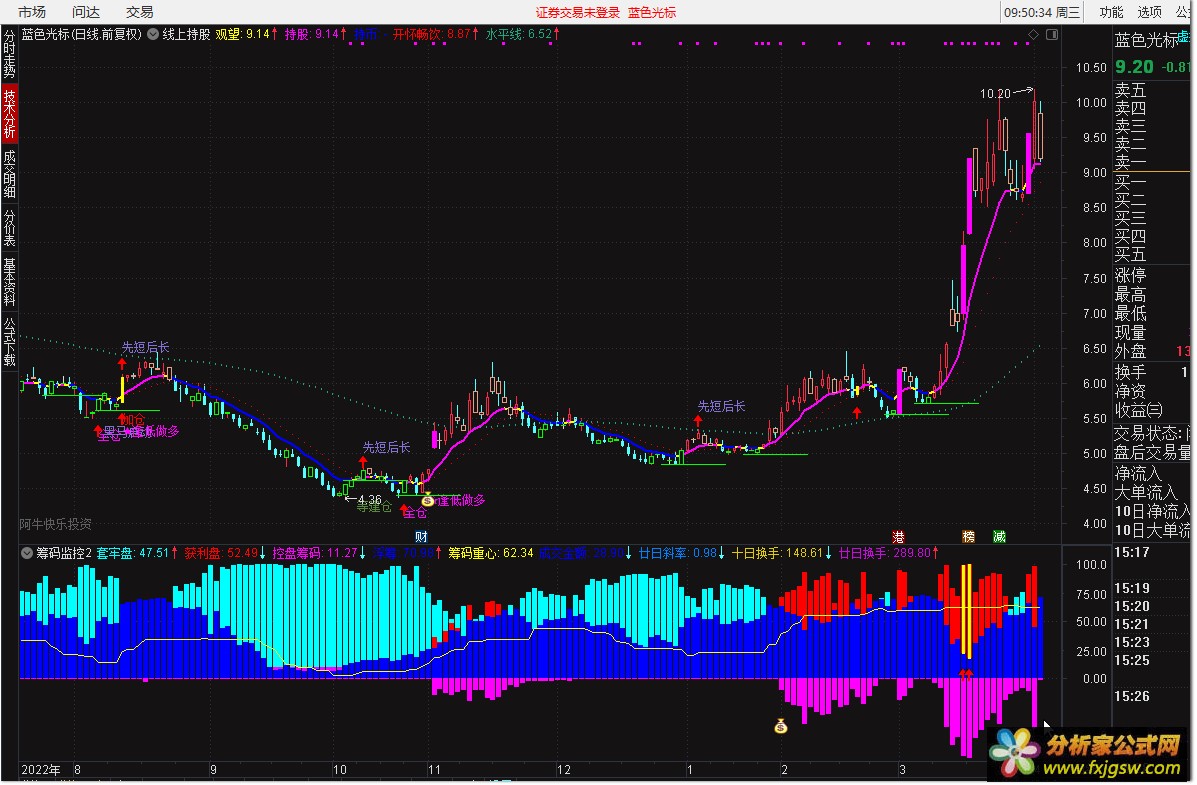
Task: Switch to 分时走势 side tab
Action: coord(9,53)
